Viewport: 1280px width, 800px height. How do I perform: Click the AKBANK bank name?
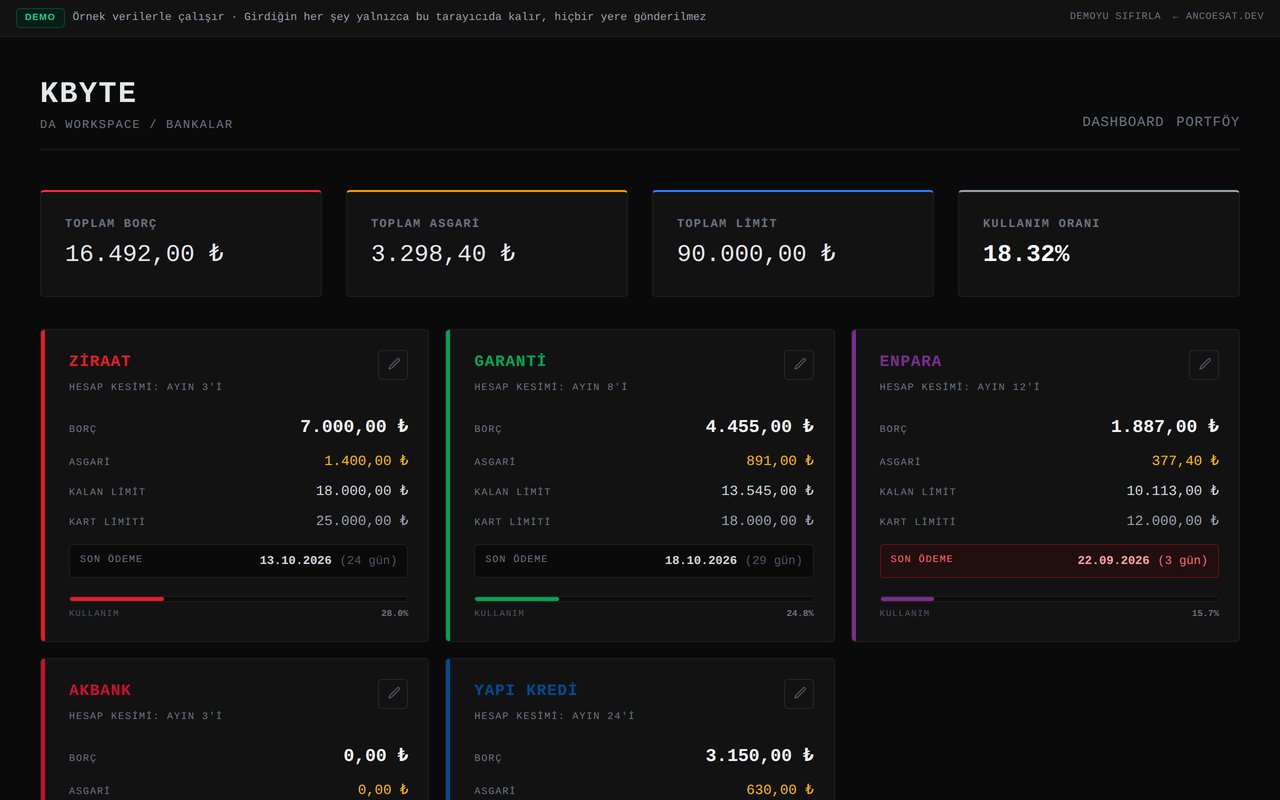pos(100,690)
